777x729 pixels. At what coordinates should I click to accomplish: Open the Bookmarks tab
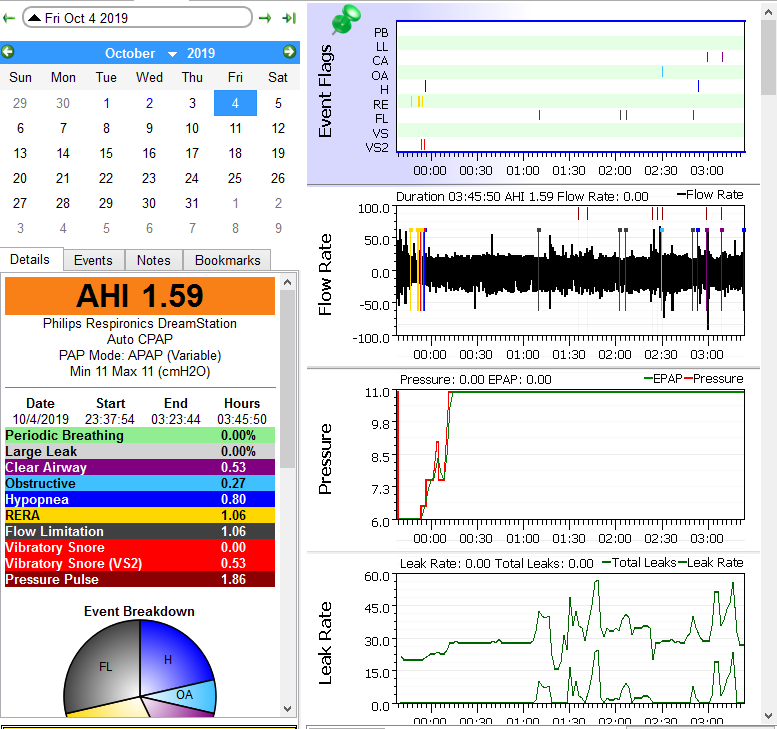[x=227, y=260]
